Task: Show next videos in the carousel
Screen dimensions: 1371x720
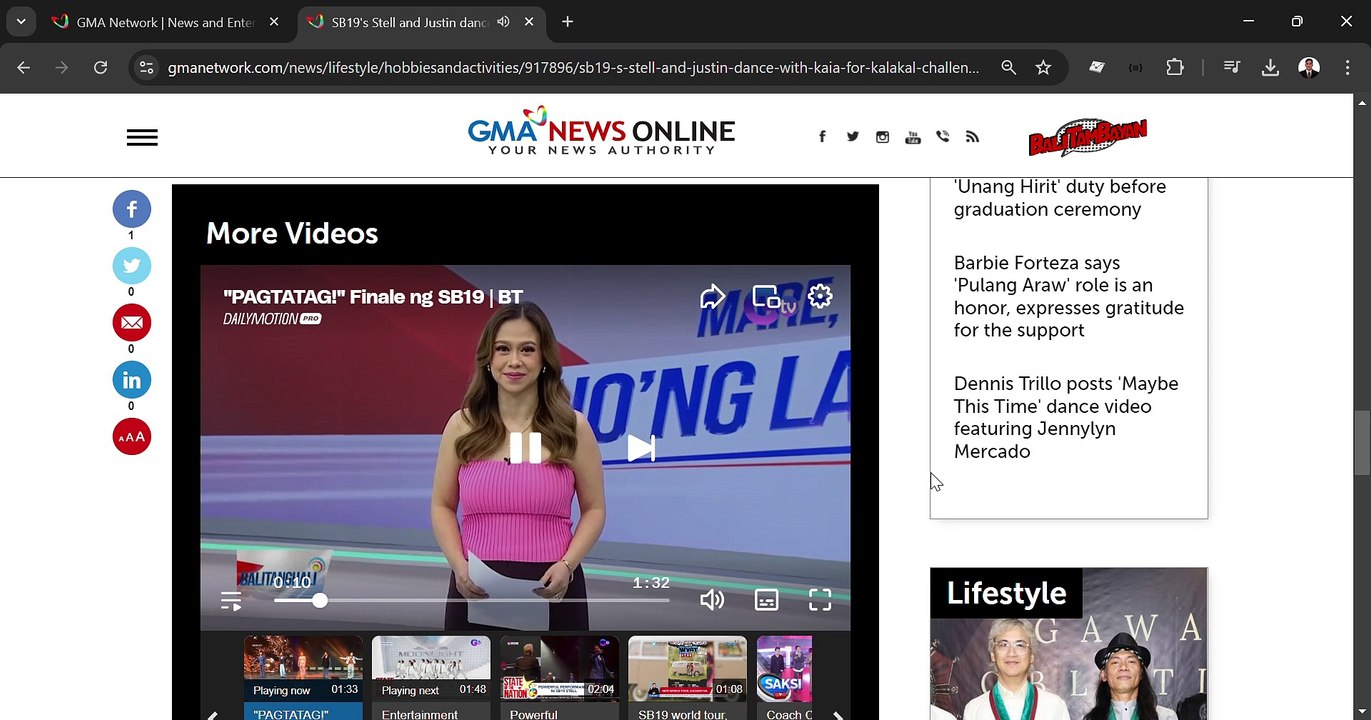Action: click(x=838, y=714)
